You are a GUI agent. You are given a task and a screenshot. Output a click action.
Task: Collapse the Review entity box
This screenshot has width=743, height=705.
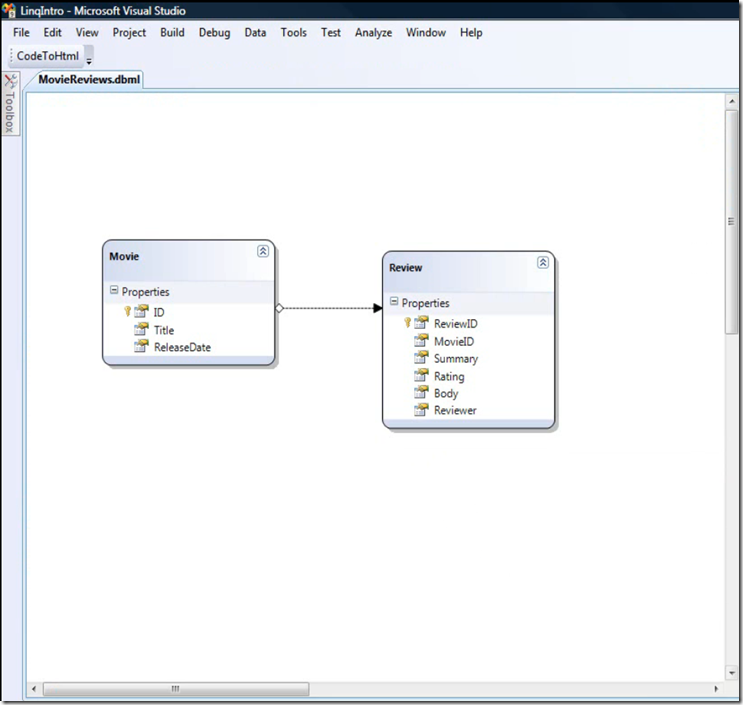click(543, 262)
